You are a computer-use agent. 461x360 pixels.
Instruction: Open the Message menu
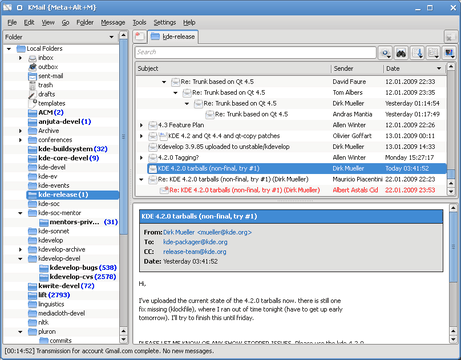[x=113, y=22]
